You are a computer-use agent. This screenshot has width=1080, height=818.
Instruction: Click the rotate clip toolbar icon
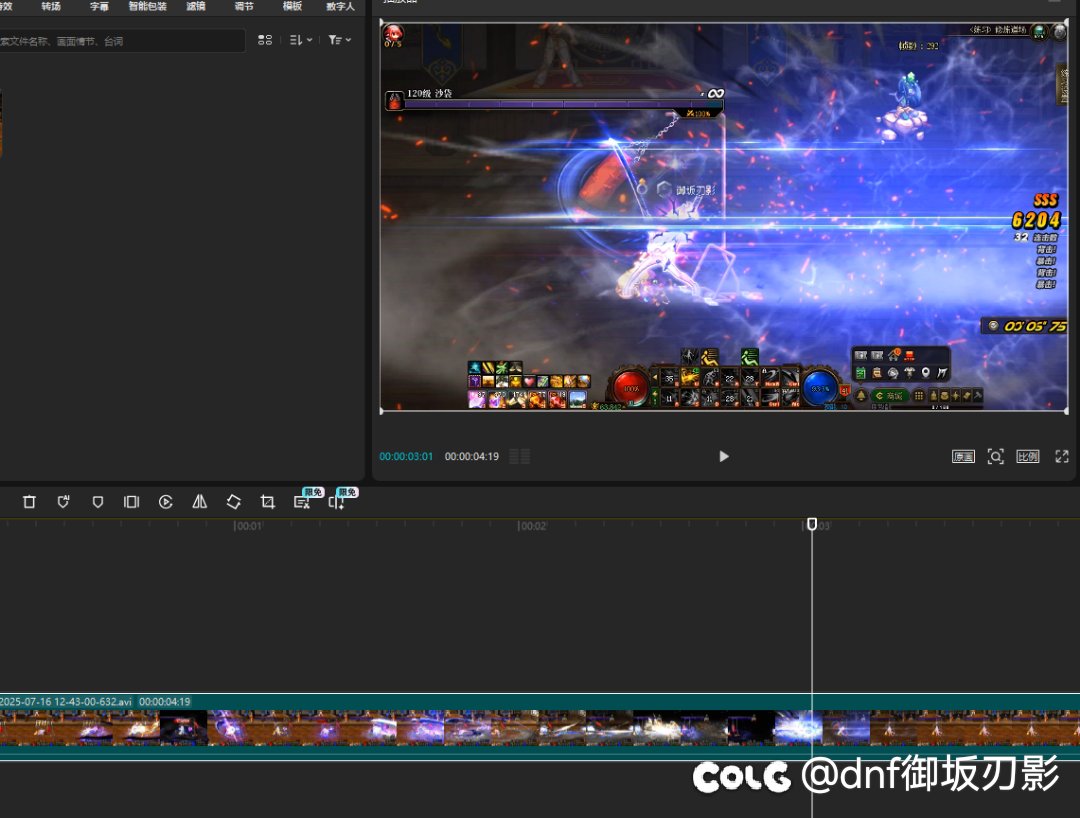[233, 502]
